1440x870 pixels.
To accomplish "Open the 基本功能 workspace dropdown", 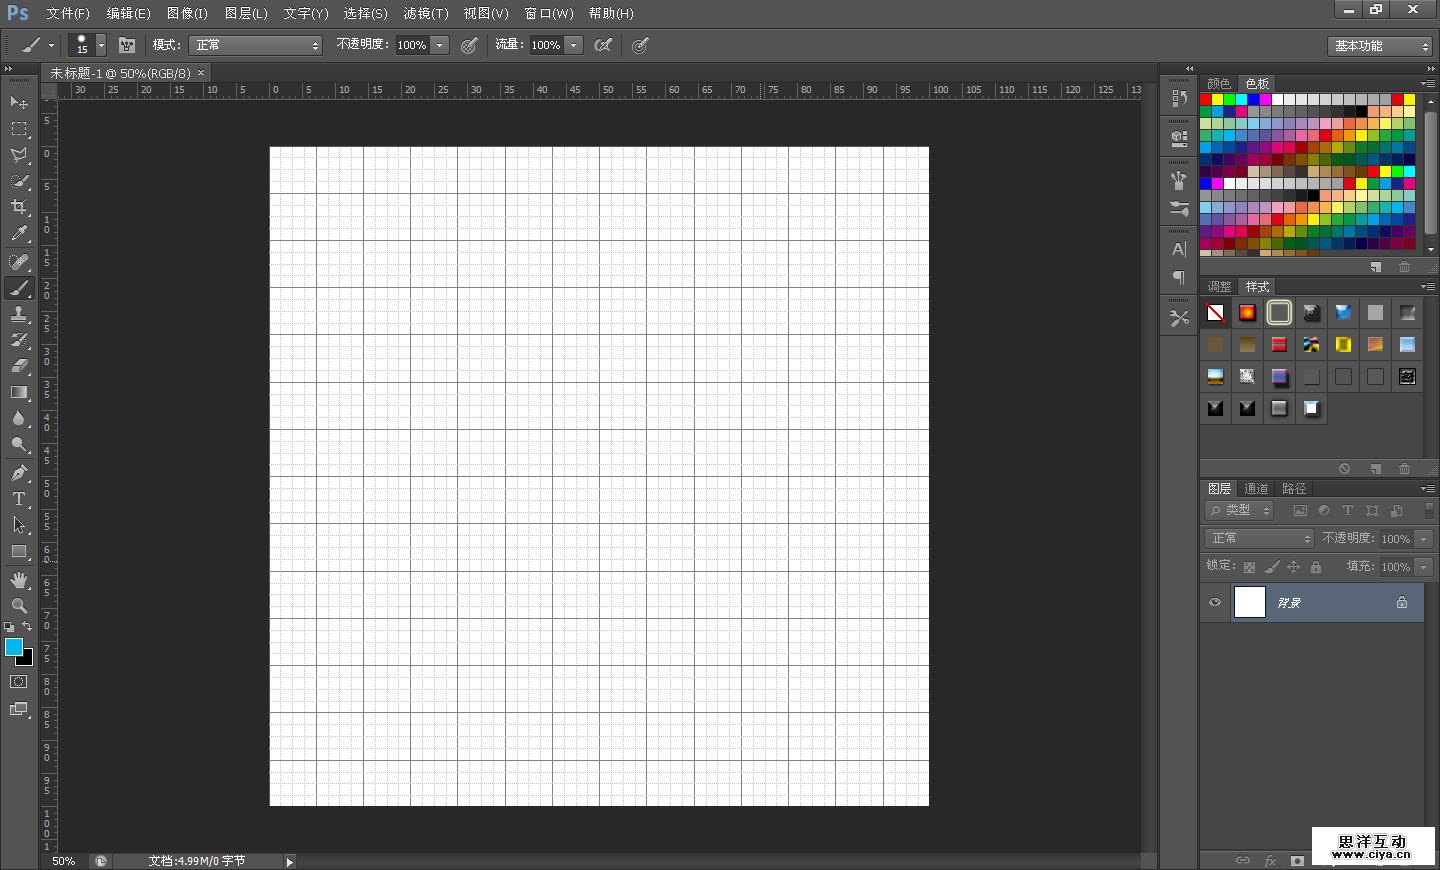I will (x=1381, y=46).
